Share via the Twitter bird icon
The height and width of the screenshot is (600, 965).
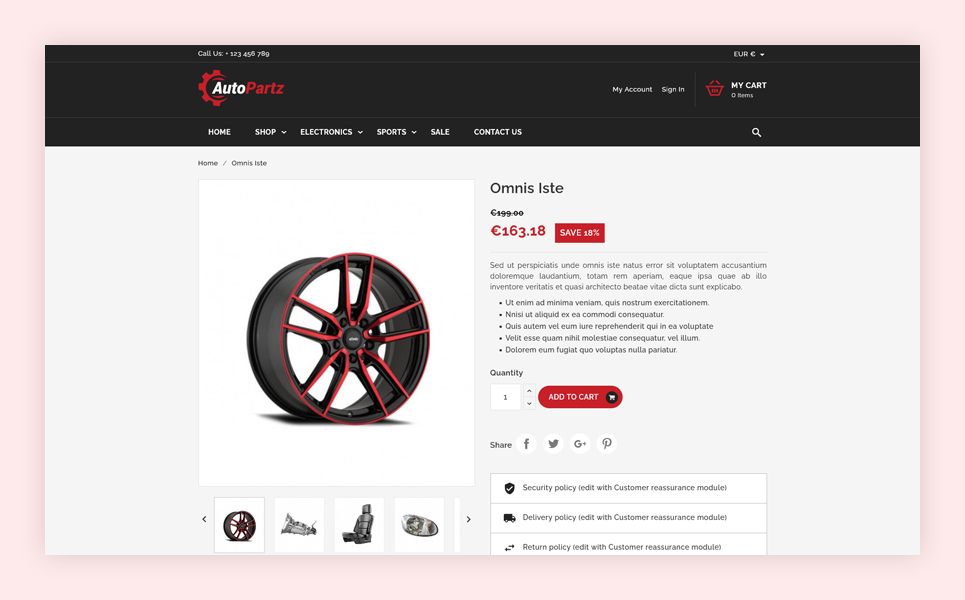click(x=553, y=444)
